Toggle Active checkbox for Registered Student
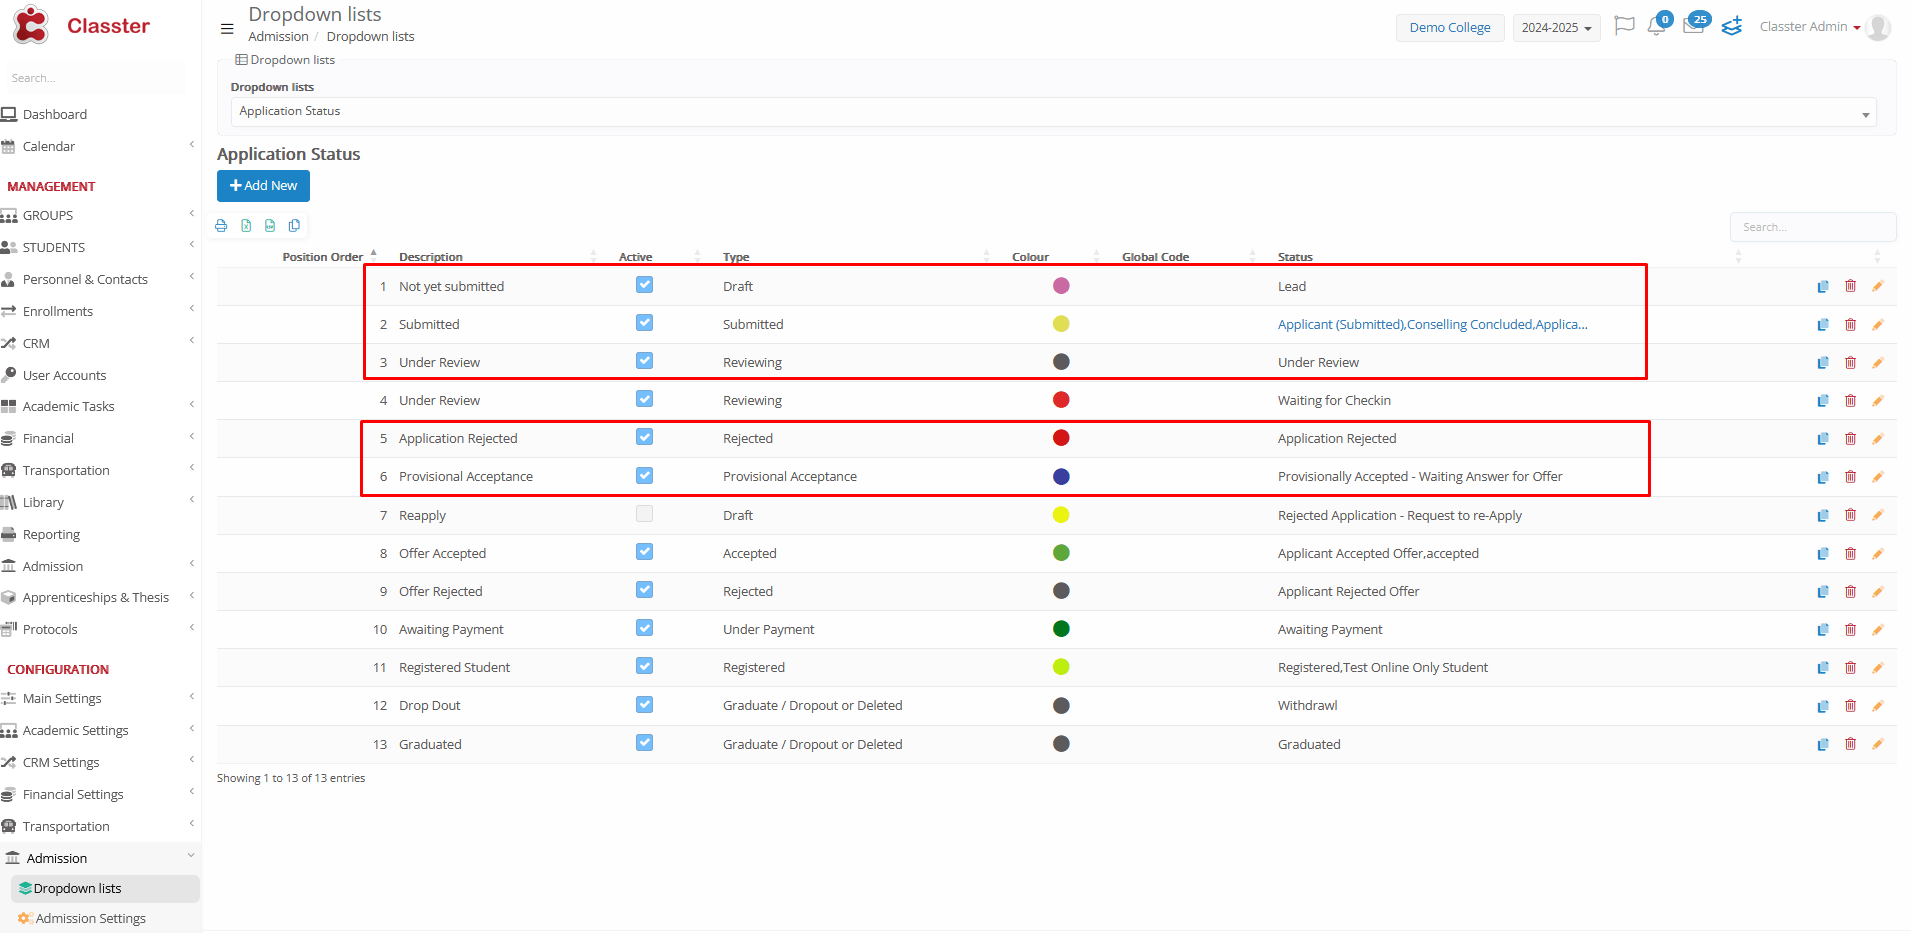The image size is (1911, 933). (644, 666)
